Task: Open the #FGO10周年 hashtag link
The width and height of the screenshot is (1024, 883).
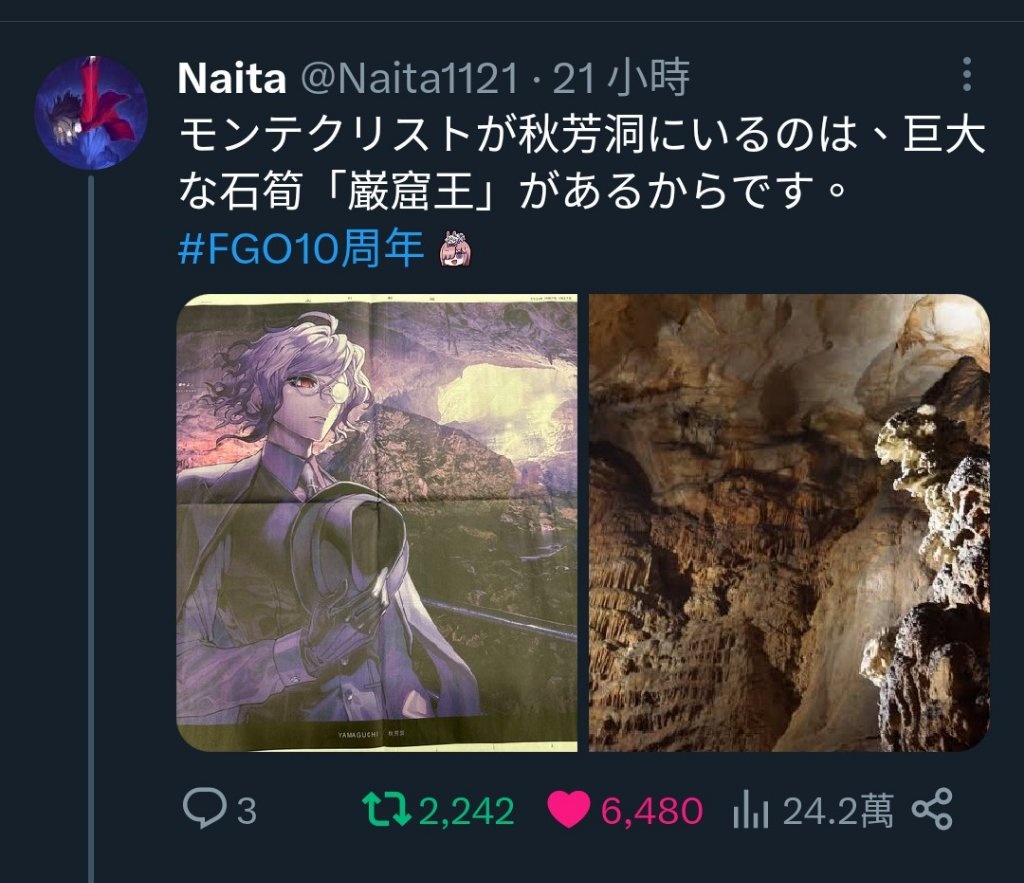Action: point(302,248)
